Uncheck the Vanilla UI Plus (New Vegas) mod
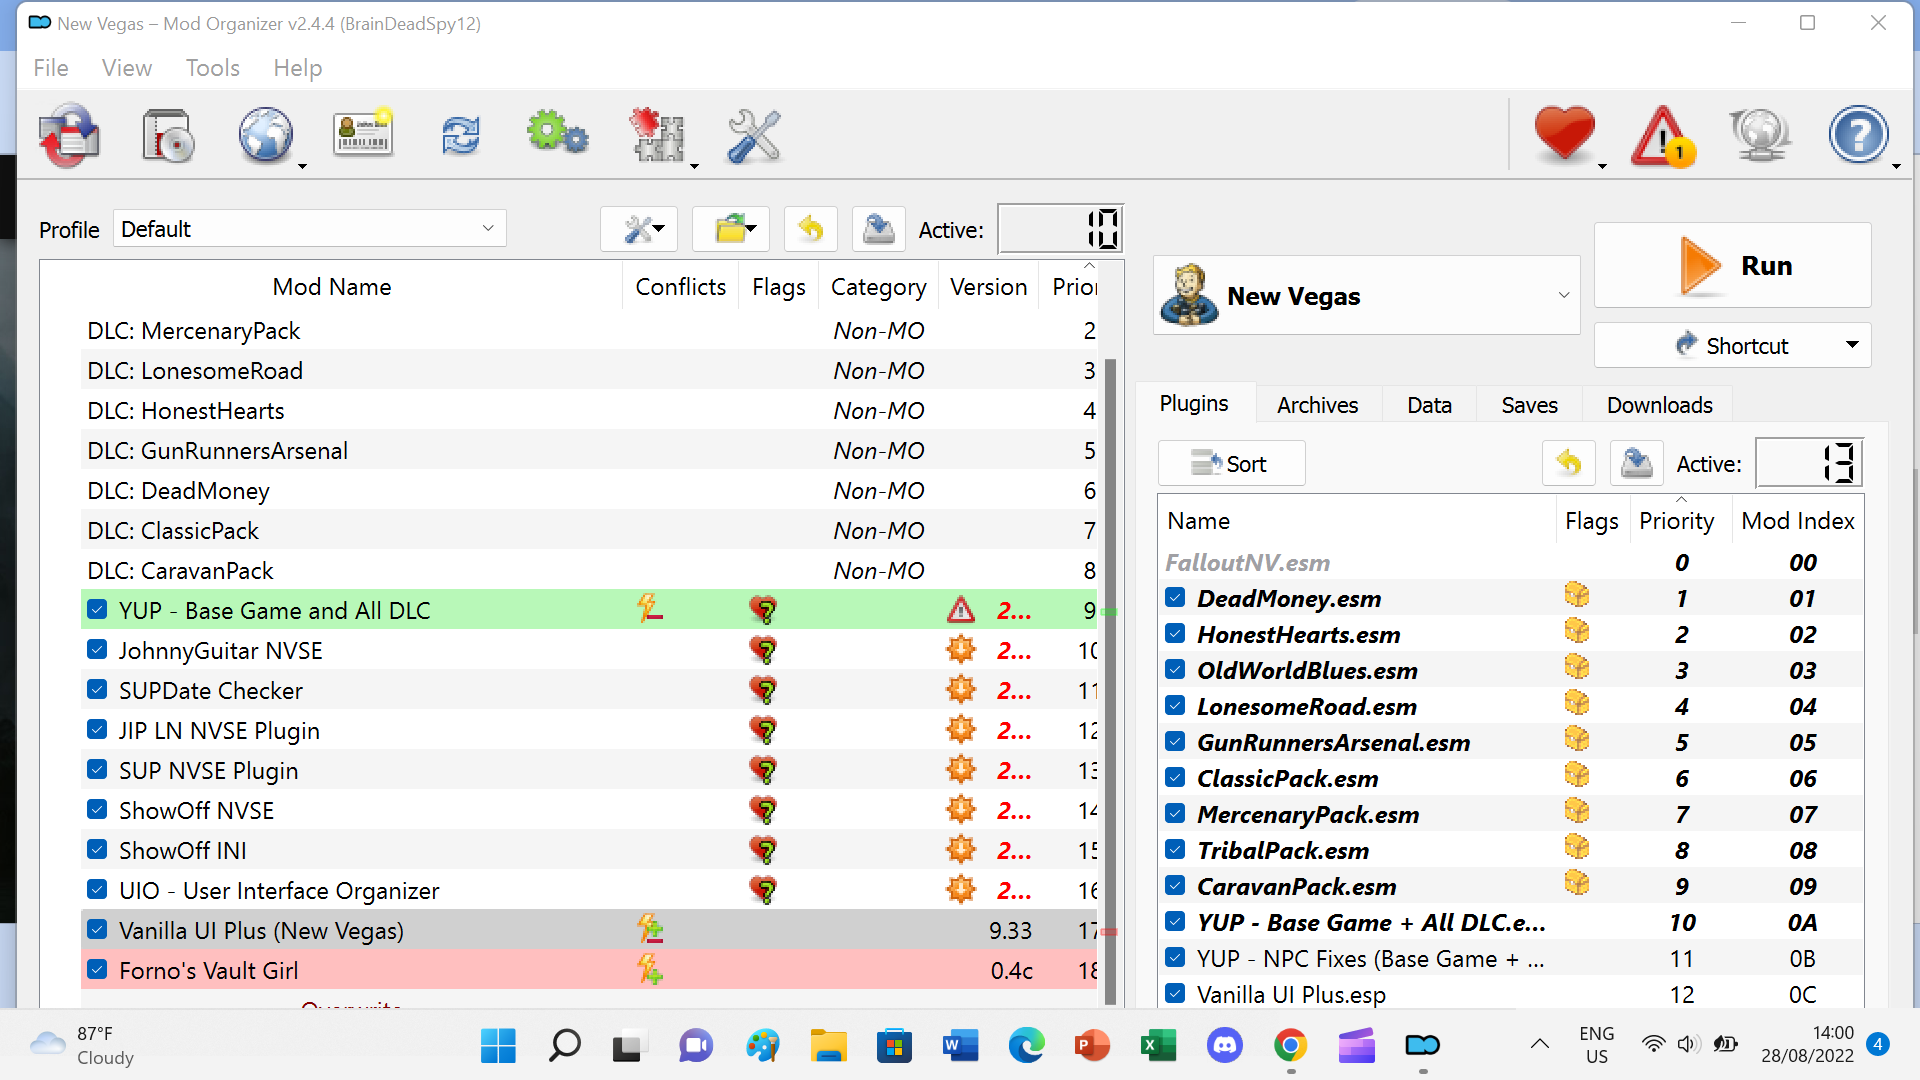1920x1080 pixels. tap(97, 930)
